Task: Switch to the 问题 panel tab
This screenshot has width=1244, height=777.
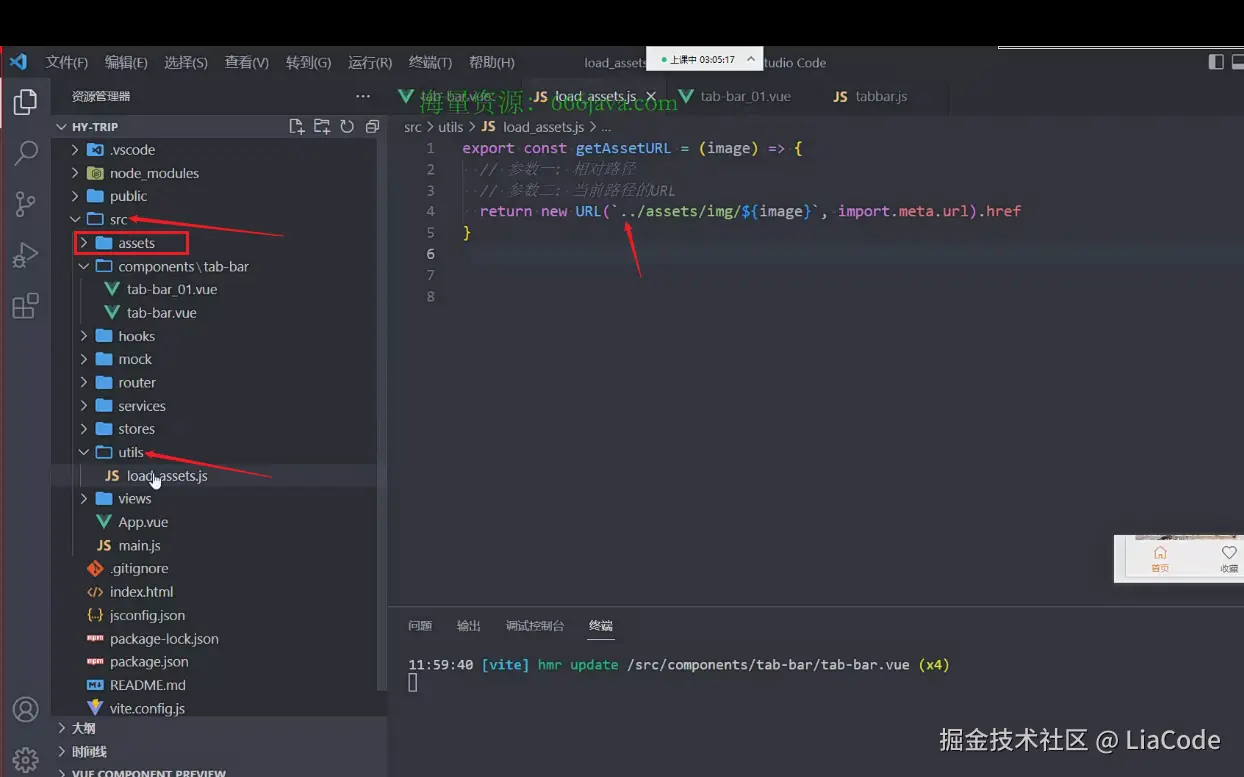Action: 420,626
